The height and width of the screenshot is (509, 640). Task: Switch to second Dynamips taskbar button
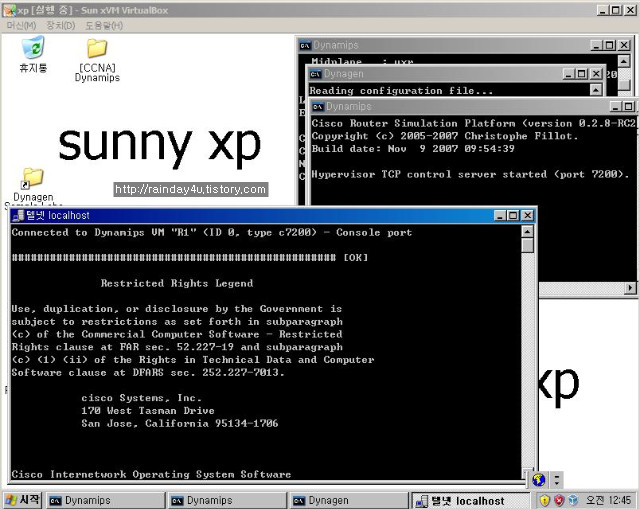[227, 500]
